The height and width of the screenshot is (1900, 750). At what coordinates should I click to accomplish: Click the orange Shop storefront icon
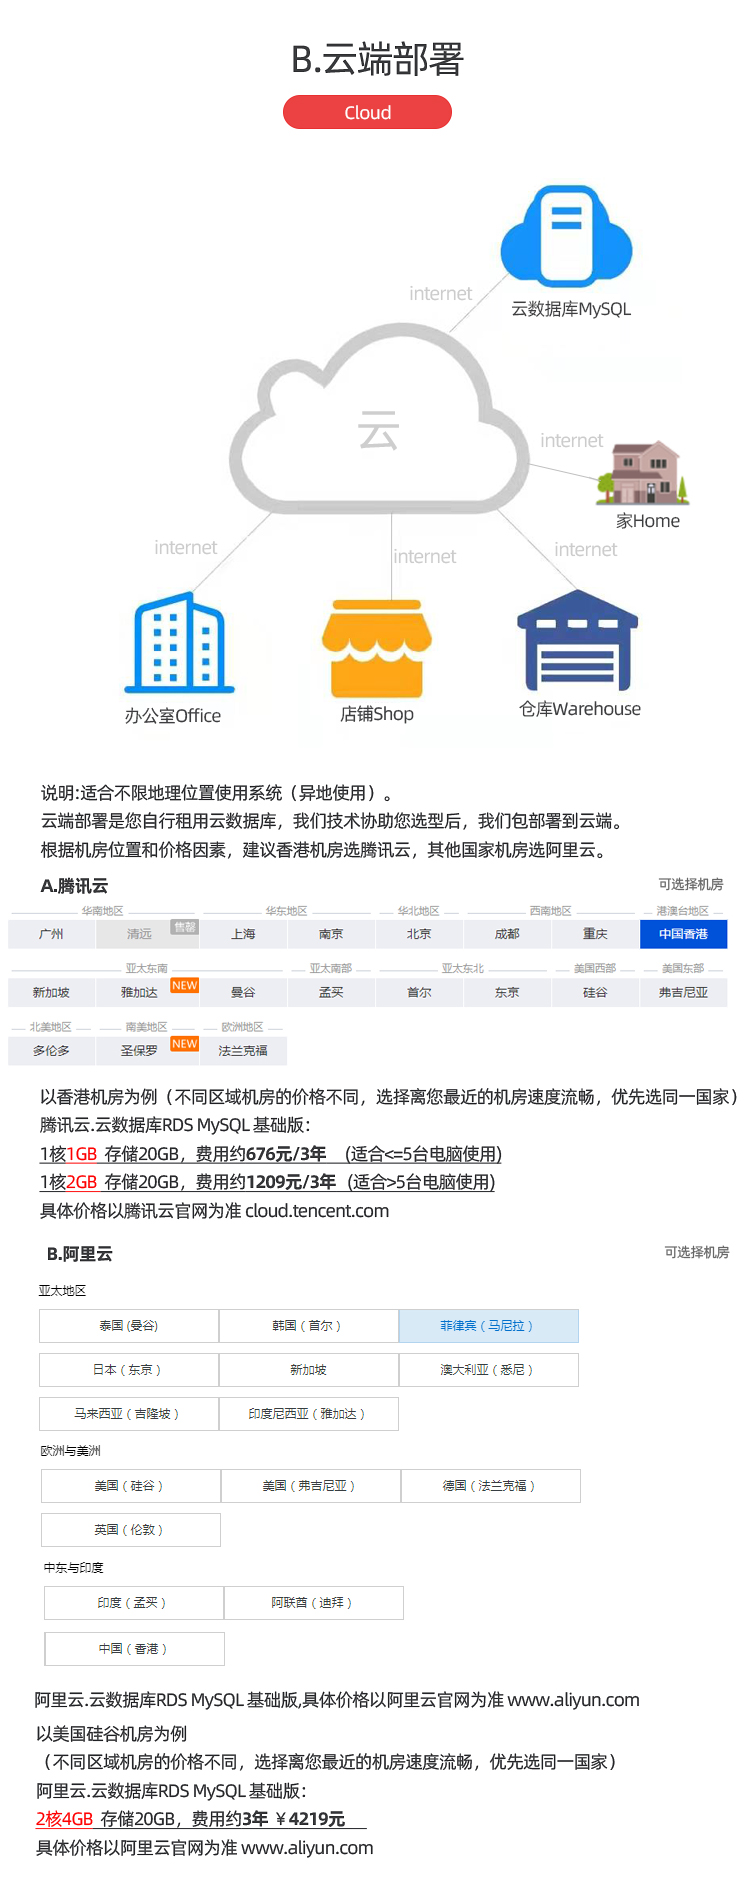click(x=377, y=648)
